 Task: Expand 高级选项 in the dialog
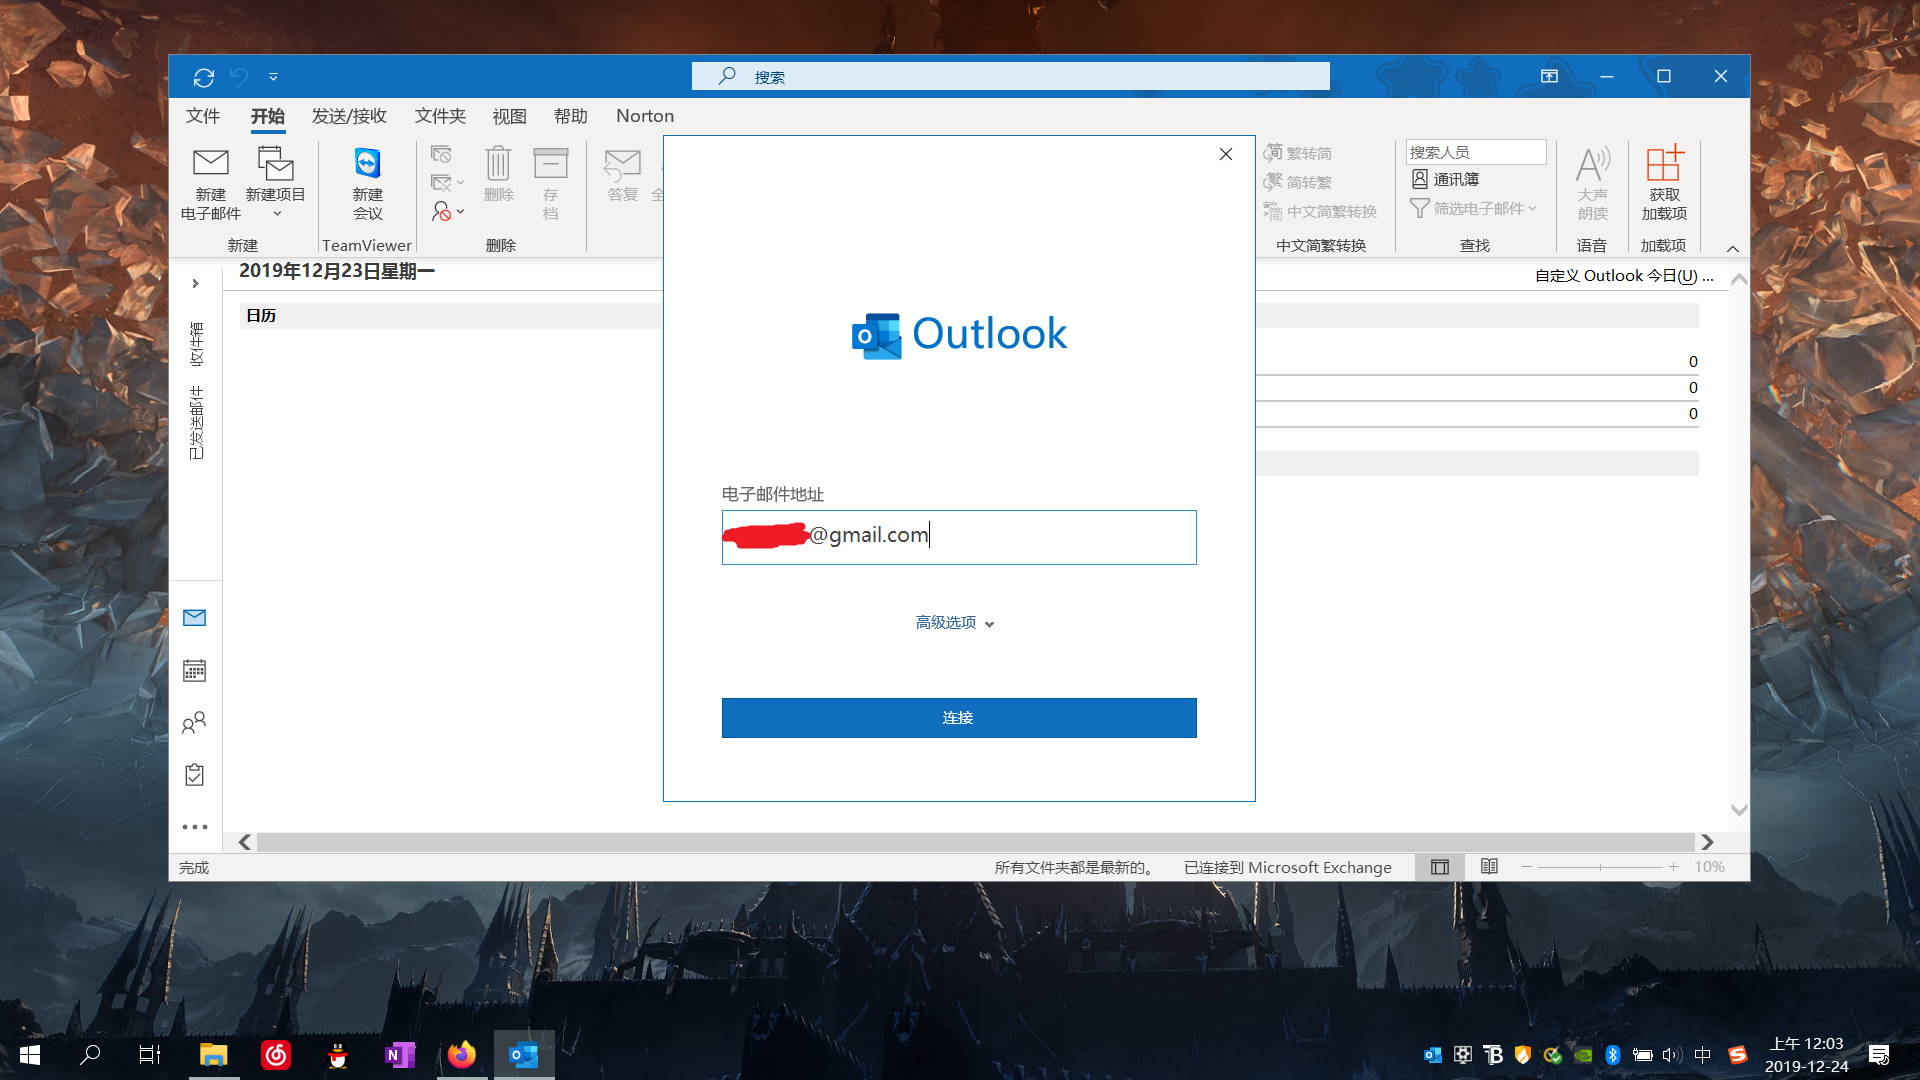(955, 622)
